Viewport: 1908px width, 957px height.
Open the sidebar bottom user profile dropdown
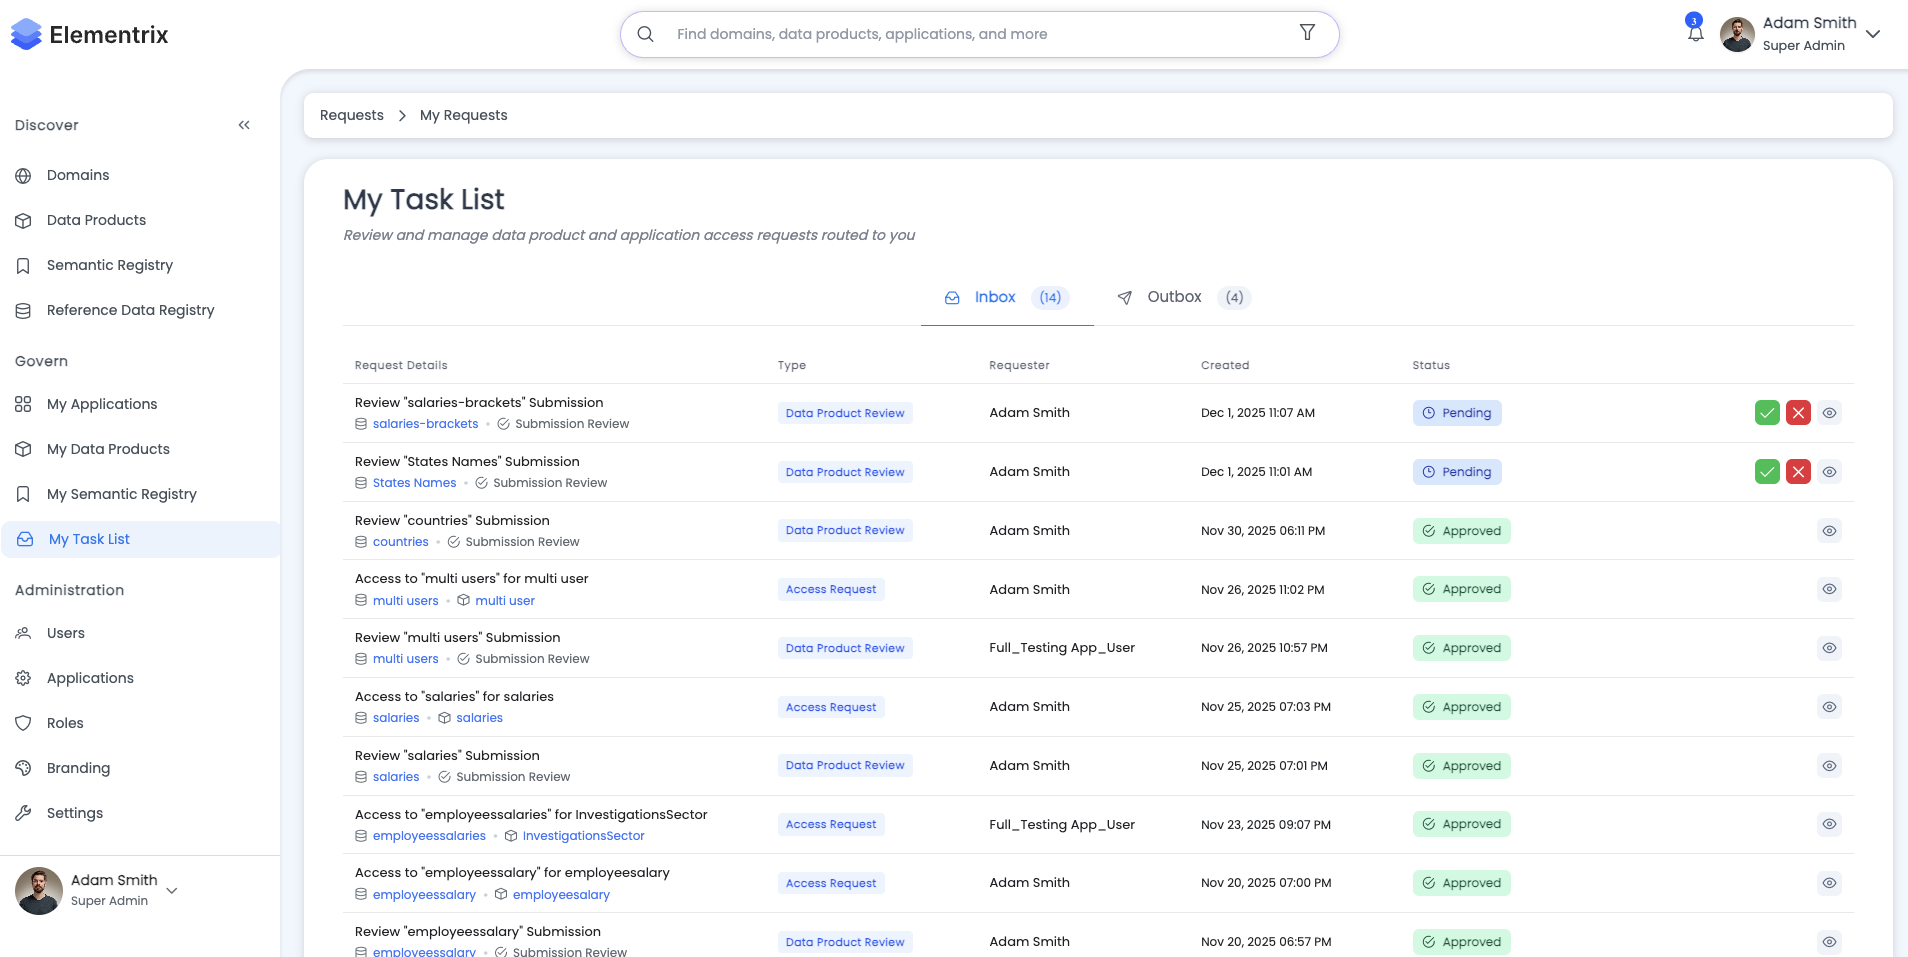172,890
